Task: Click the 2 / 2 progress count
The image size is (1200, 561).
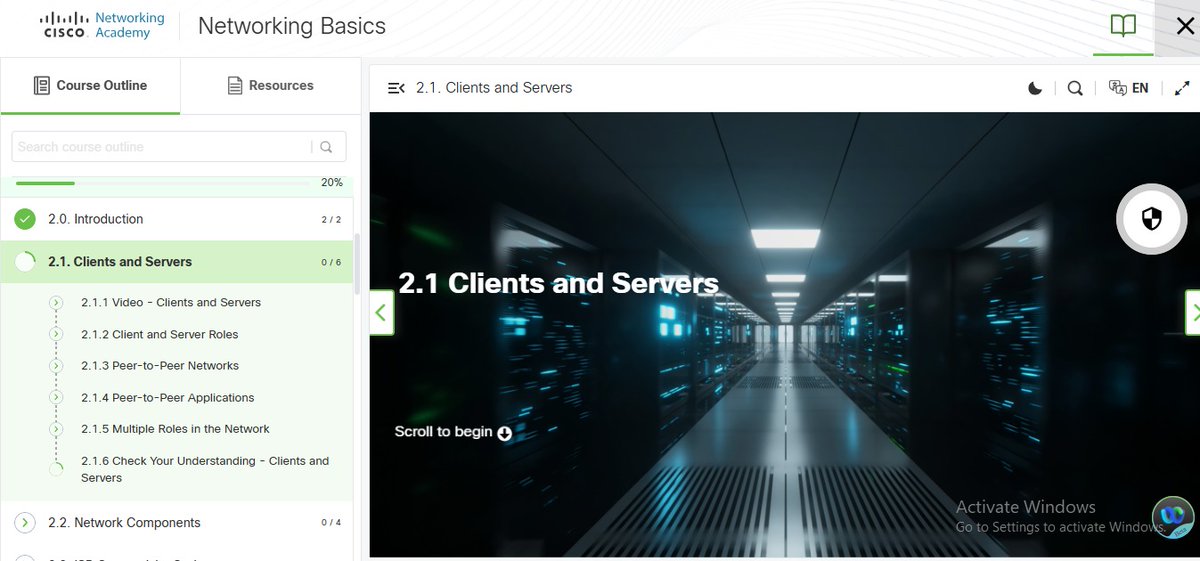Action: tap(331, 220)
